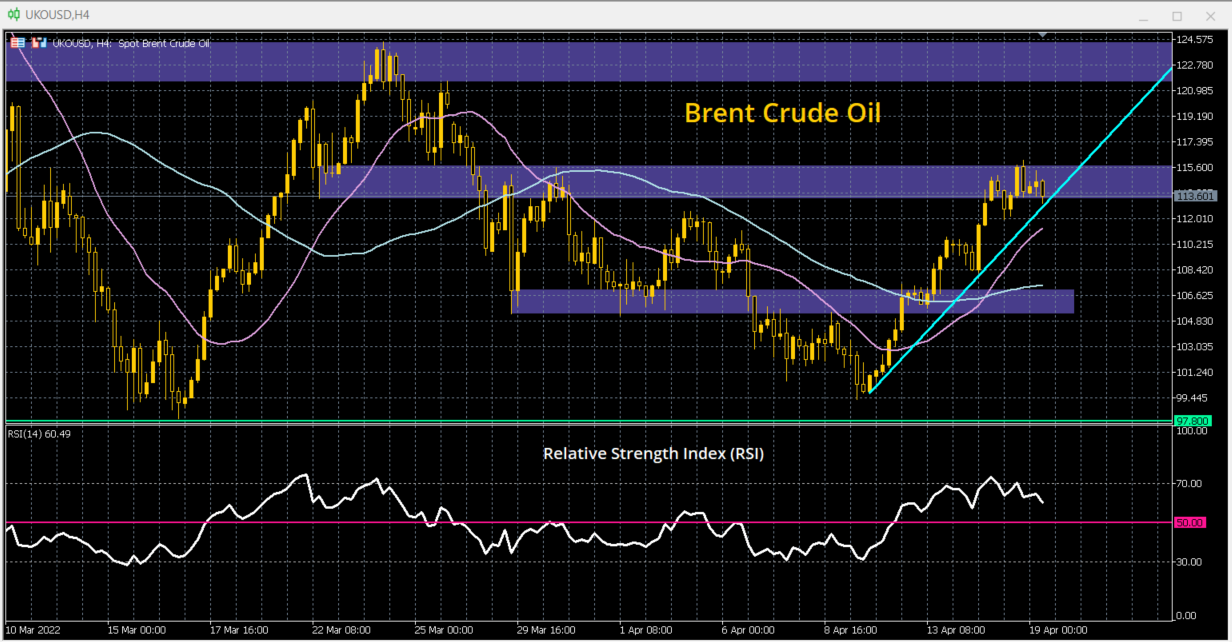Viewport: 1232px width, 642px height.
Task: Click the 99.445 price scale value
Action: [1194, 397]
